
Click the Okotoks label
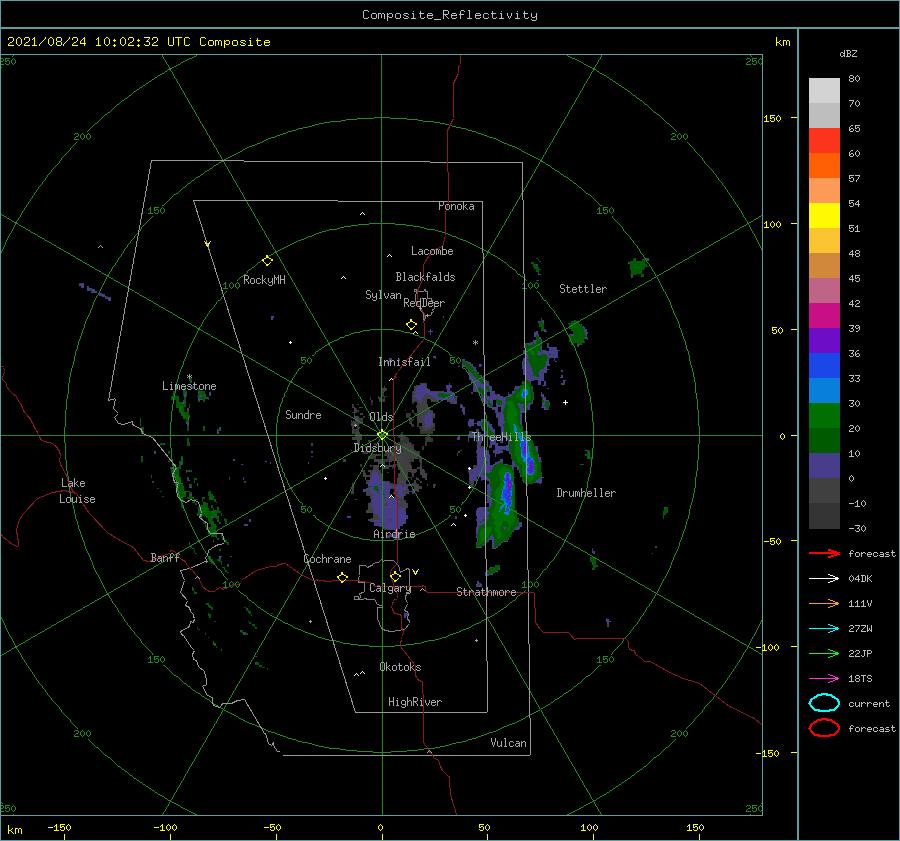pos(400,667)
